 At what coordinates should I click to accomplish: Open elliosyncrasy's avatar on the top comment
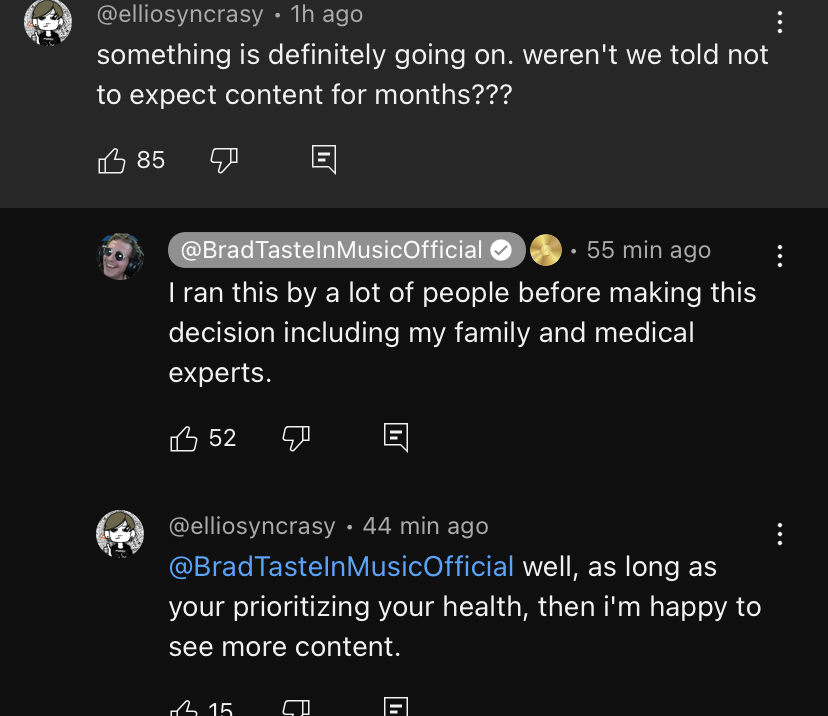point(48,23)
